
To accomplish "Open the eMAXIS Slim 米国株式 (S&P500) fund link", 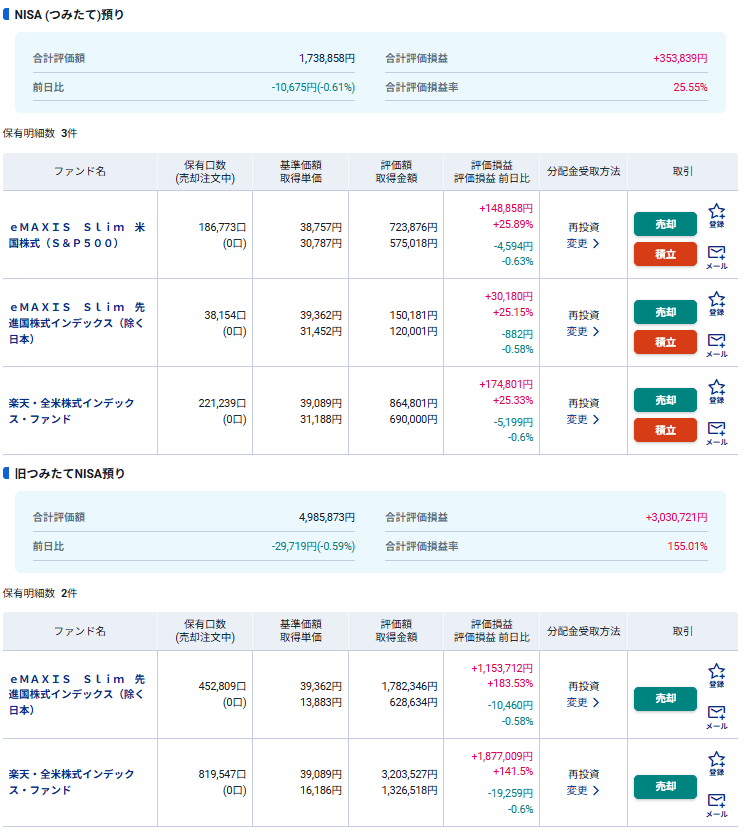I will click(77, 235).
